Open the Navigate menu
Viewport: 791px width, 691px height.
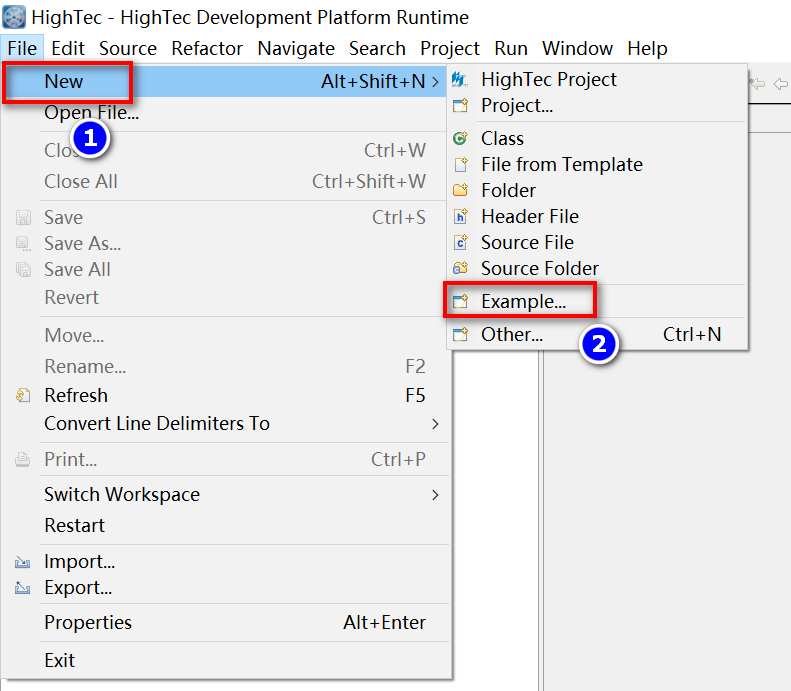click(296, 48)
